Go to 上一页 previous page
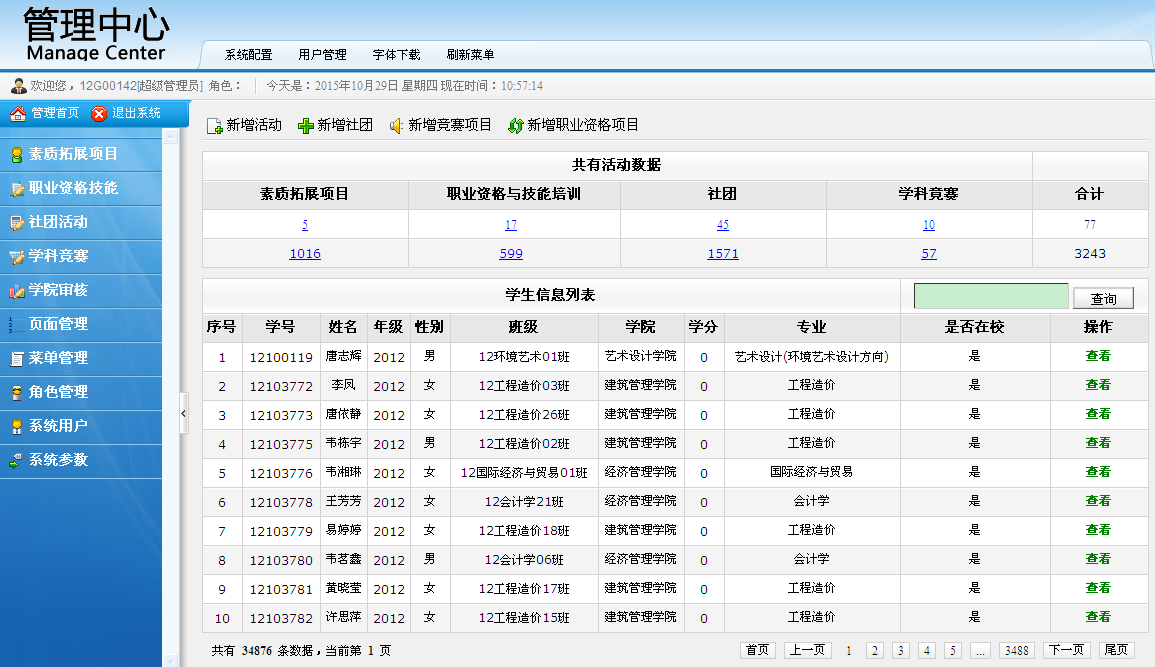Screen dimensions: 1155x667 pos(807,650)
